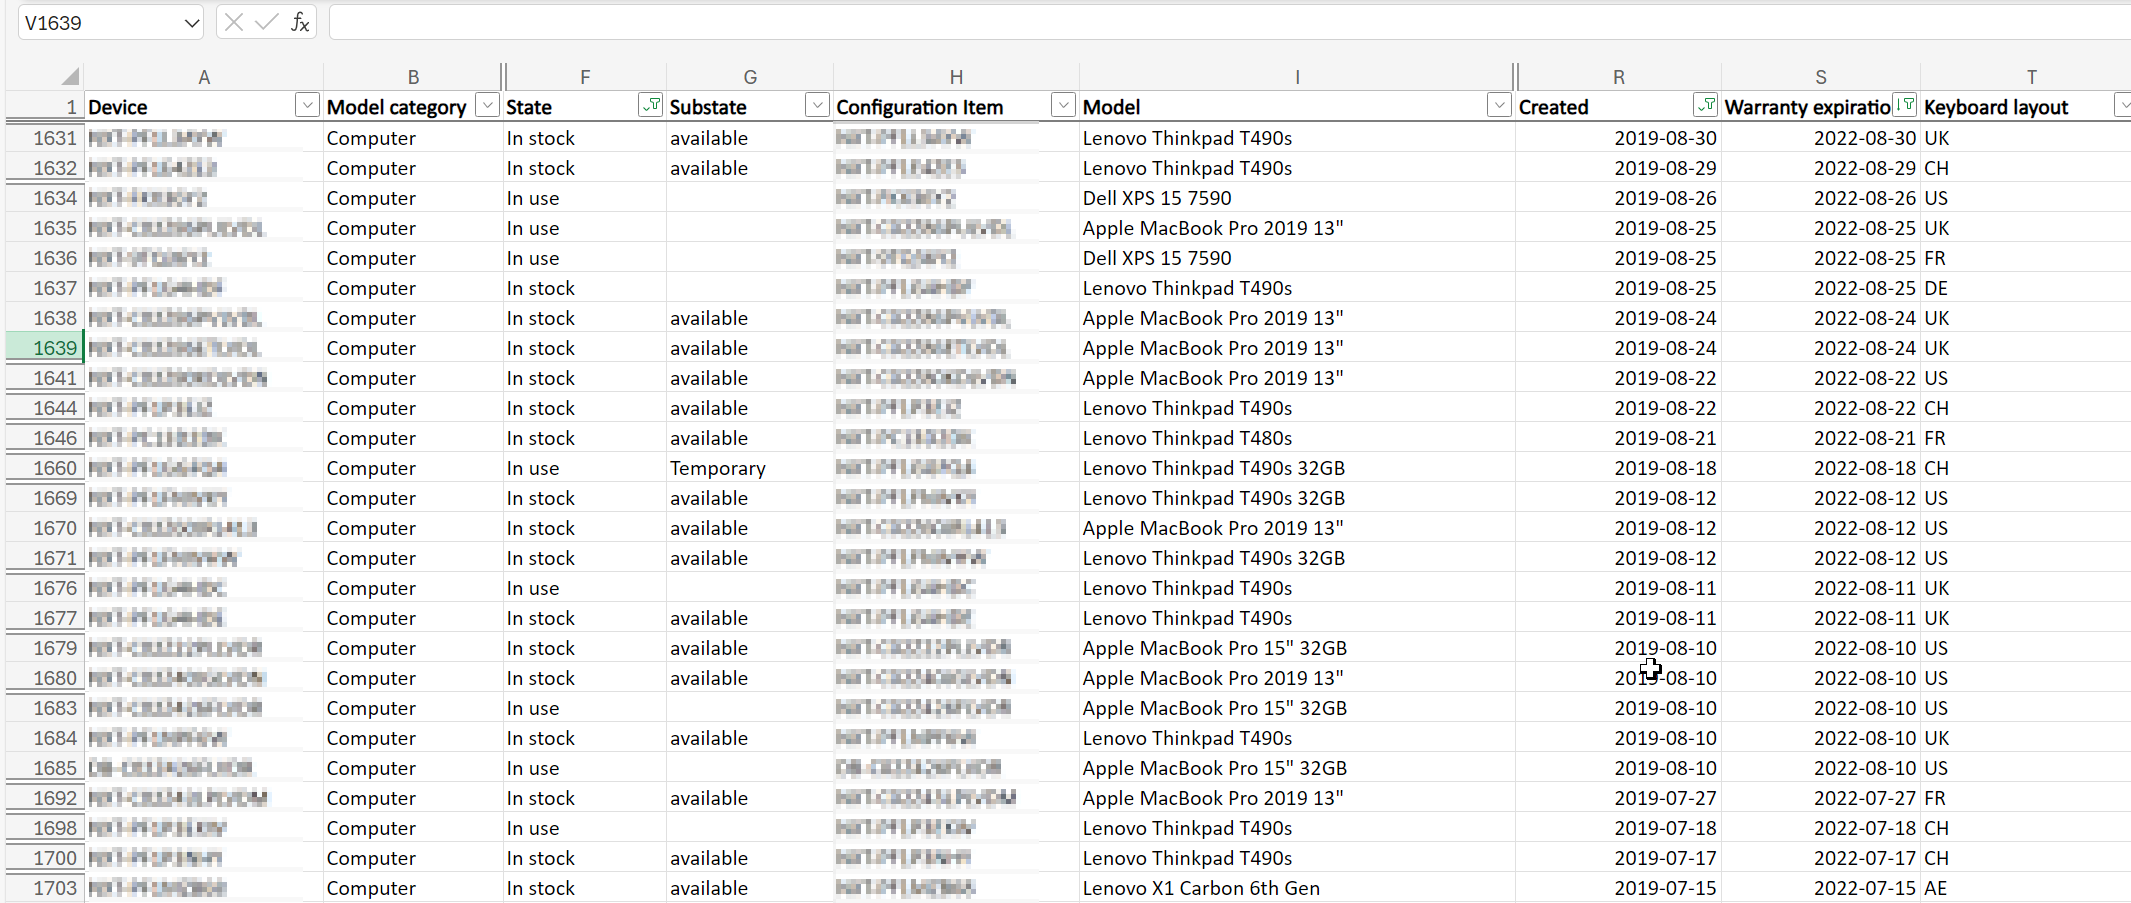Open the State column active filter icon

[x=650, y=105]
